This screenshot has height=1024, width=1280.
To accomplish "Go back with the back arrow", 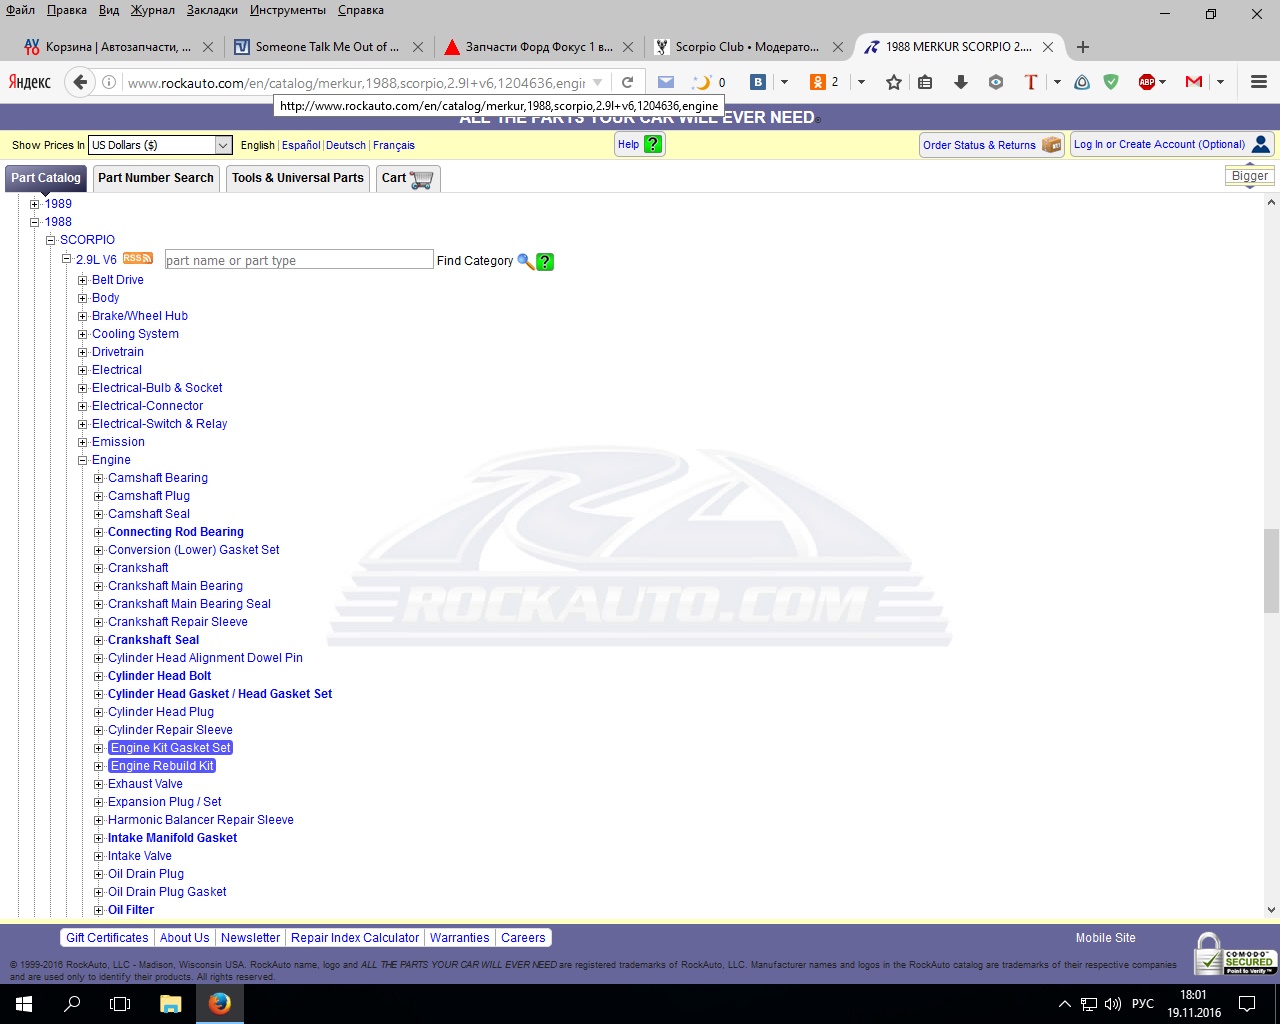I will click(x=81, y=82).
